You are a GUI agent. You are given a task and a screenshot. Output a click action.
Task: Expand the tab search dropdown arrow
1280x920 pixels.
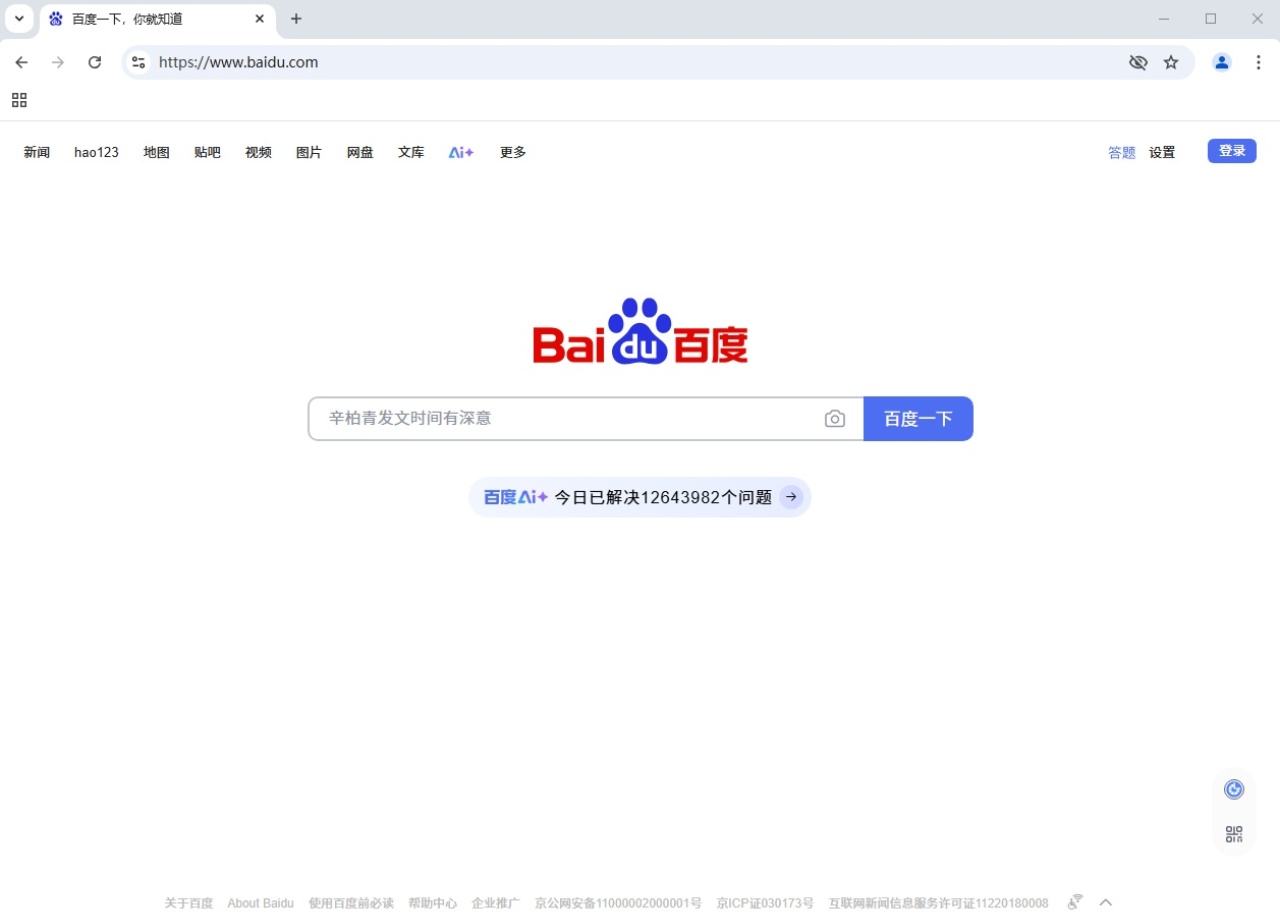click(19, 19)
